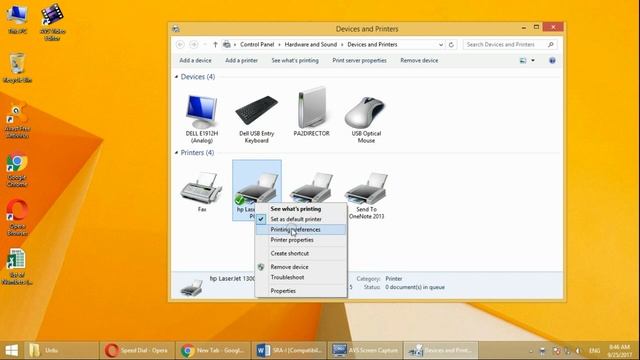Image resolution: width=640 pixels, height=360 pixels.
Task: Open Opera Browser desktop shortcut
Action: 17,218
